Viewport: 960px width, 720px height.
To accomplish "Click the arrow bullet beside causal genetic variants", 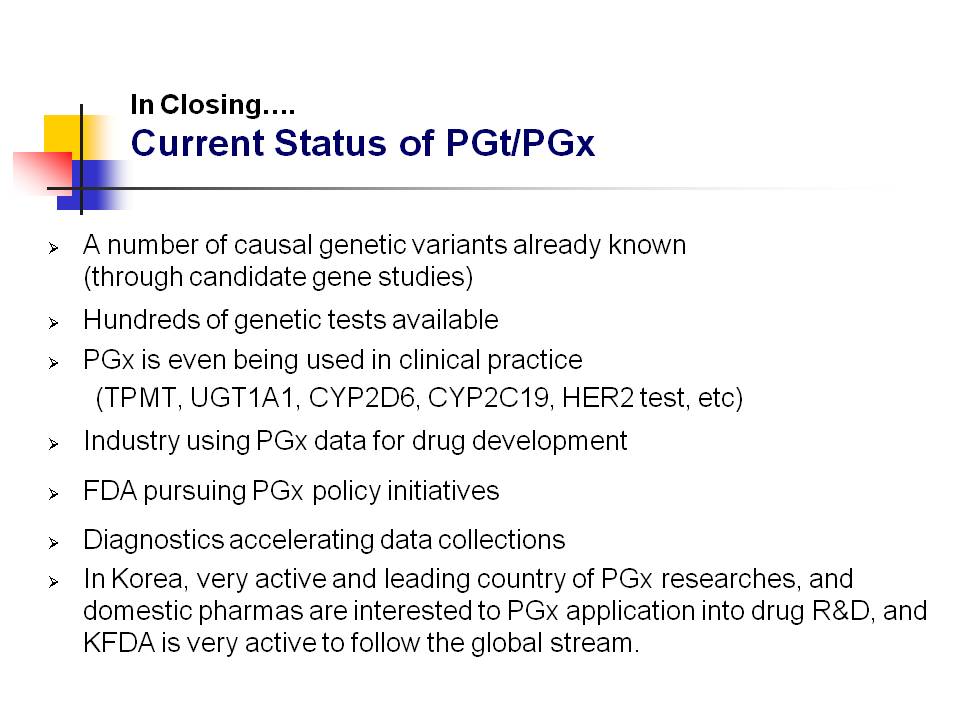I will point(53,248).
